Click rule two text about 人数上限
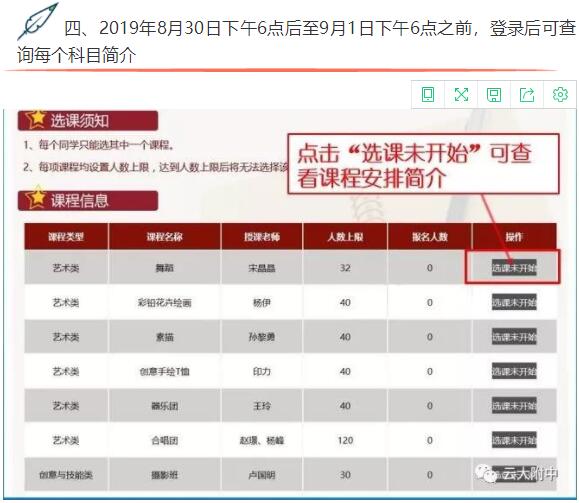The image size is (579, 503). [x=155, y=167]
